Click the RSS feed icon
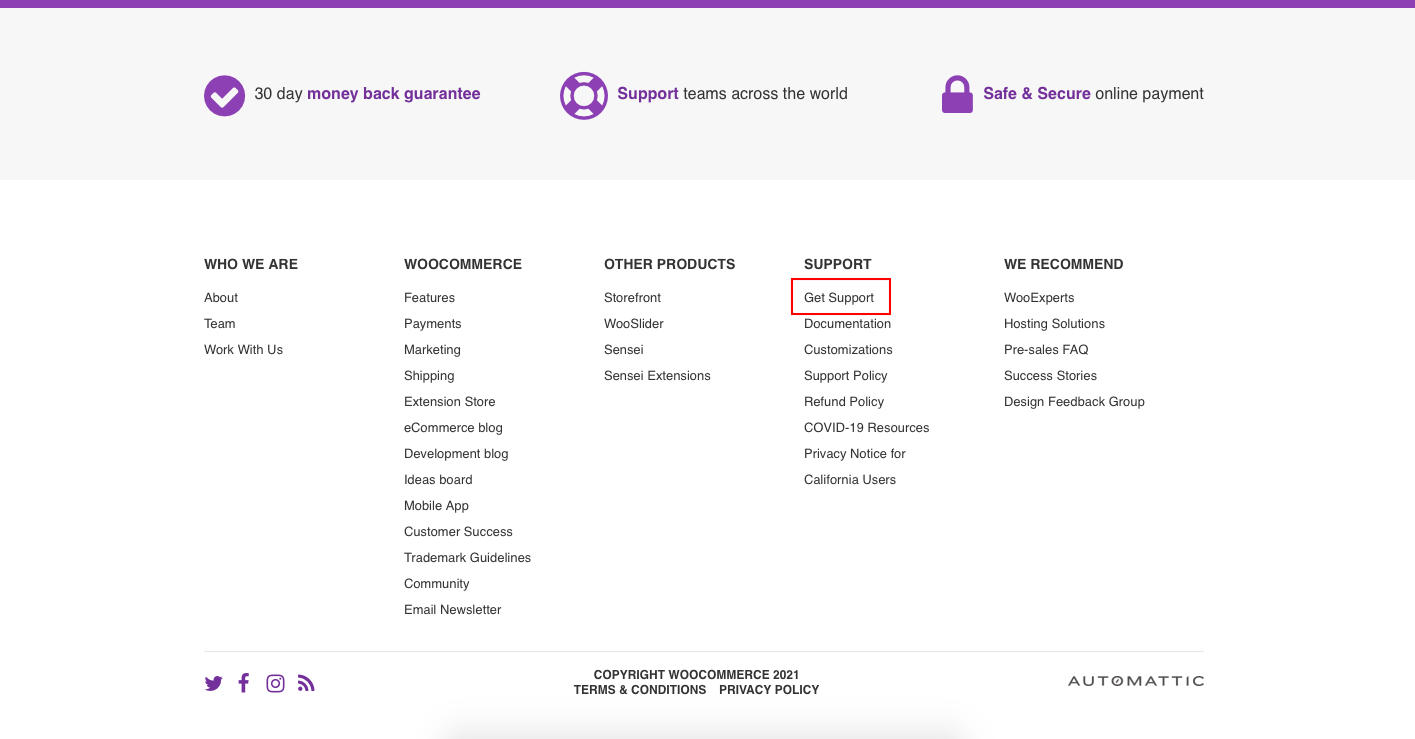The height and width of the screenshot is (739, 1415). point(306,684)
